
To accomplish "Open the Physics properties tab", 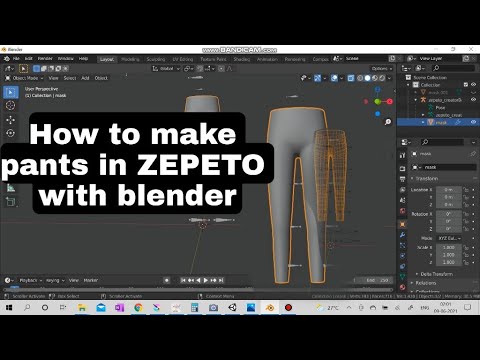I will [x=403, y=256].
